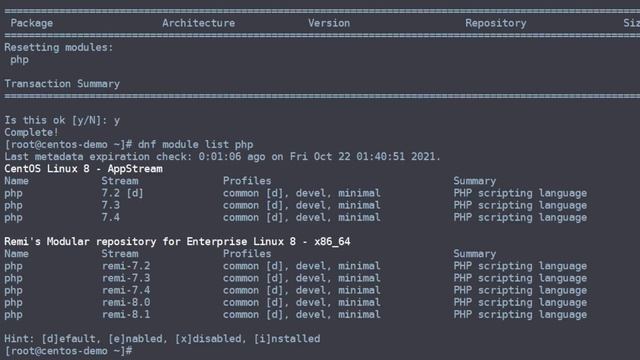Click the 'Profiles' header in the AppStream table

point(247,181)
